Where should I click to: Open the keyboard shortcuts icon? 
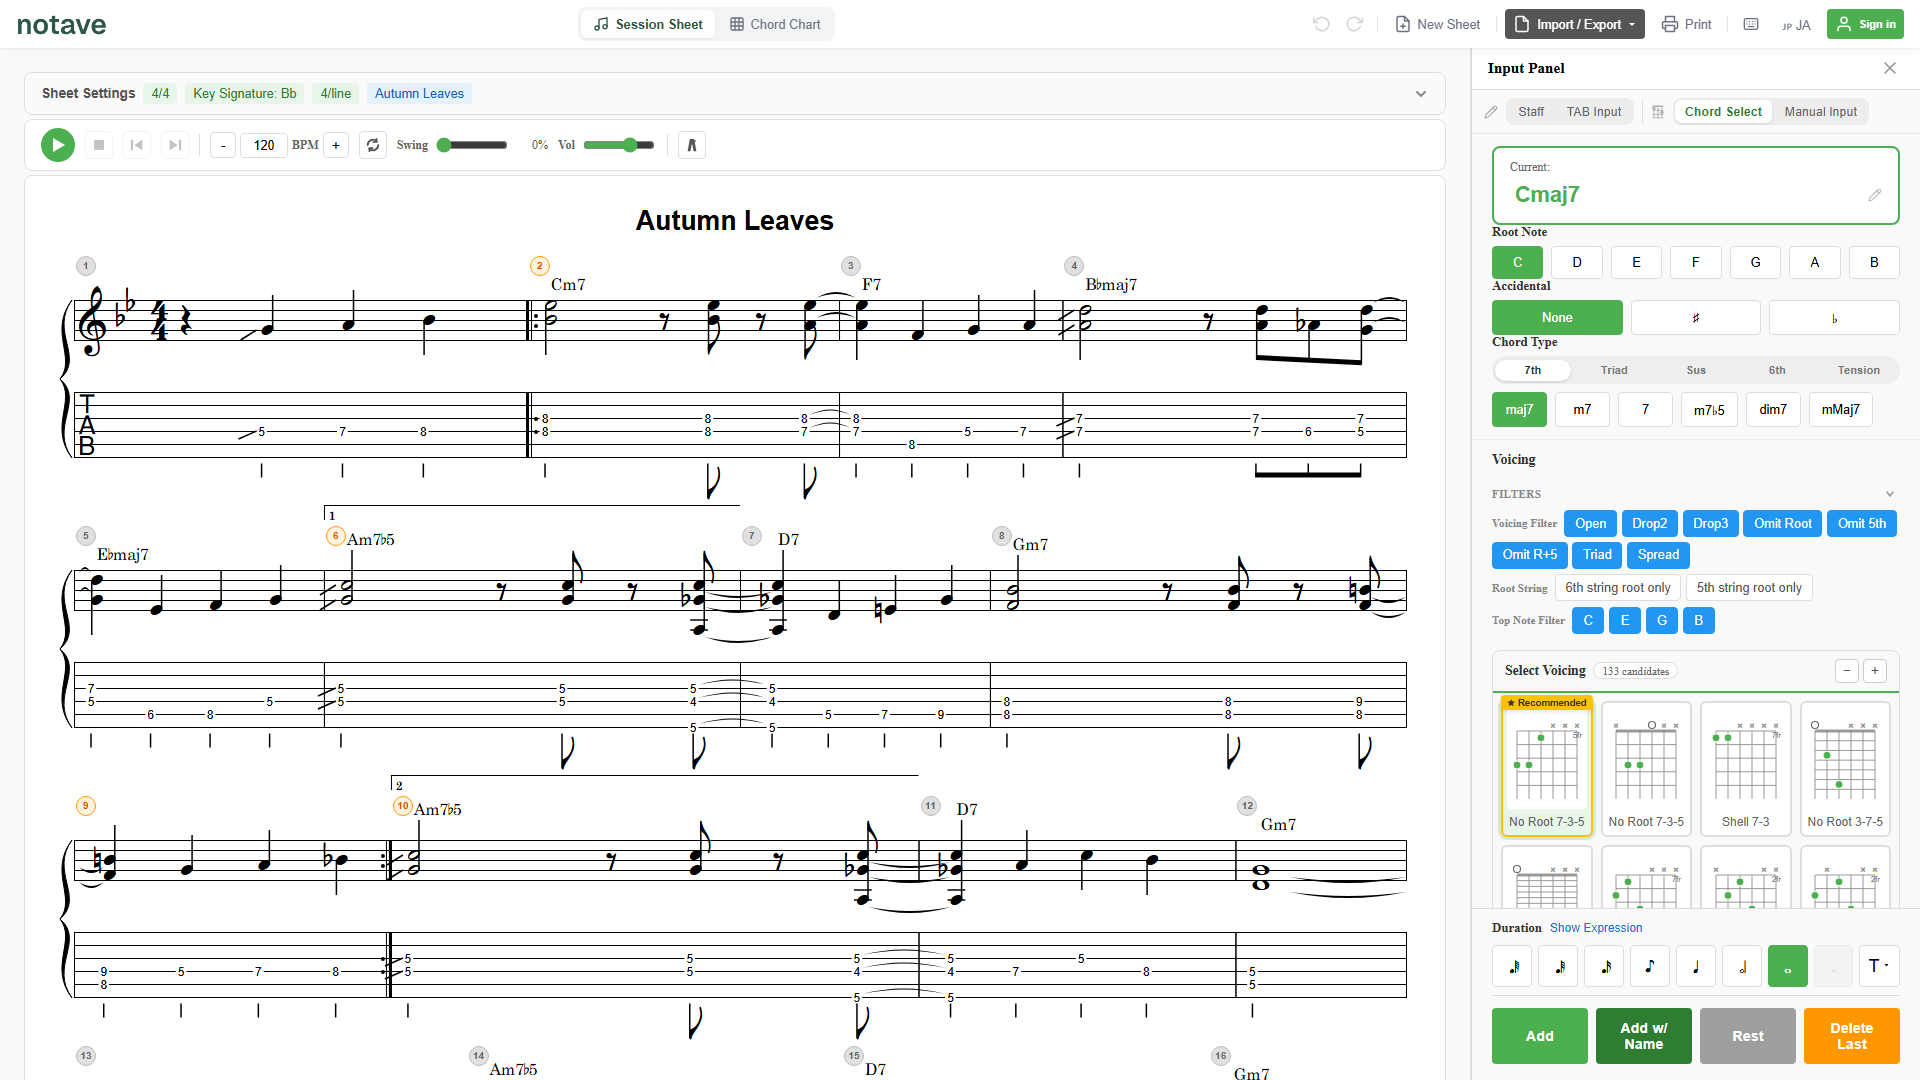click(1751, 24)
